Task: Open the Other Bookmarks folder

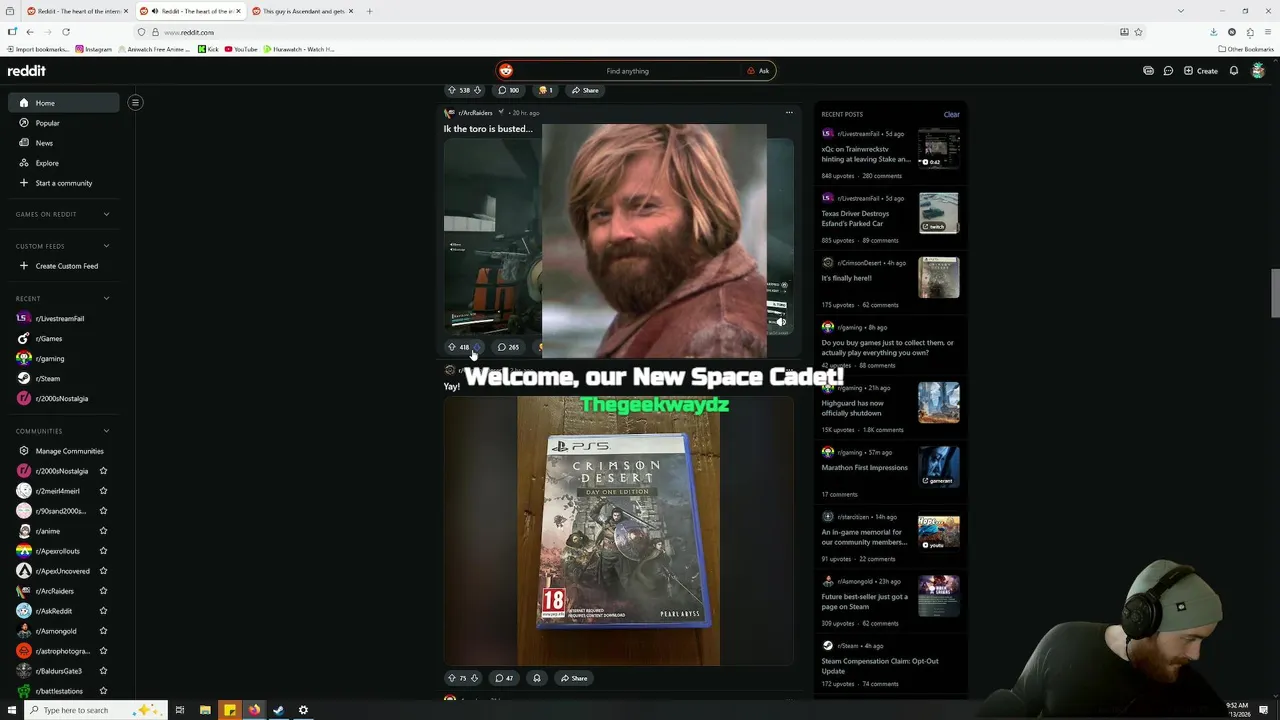Action: (x=1246, y=49)
